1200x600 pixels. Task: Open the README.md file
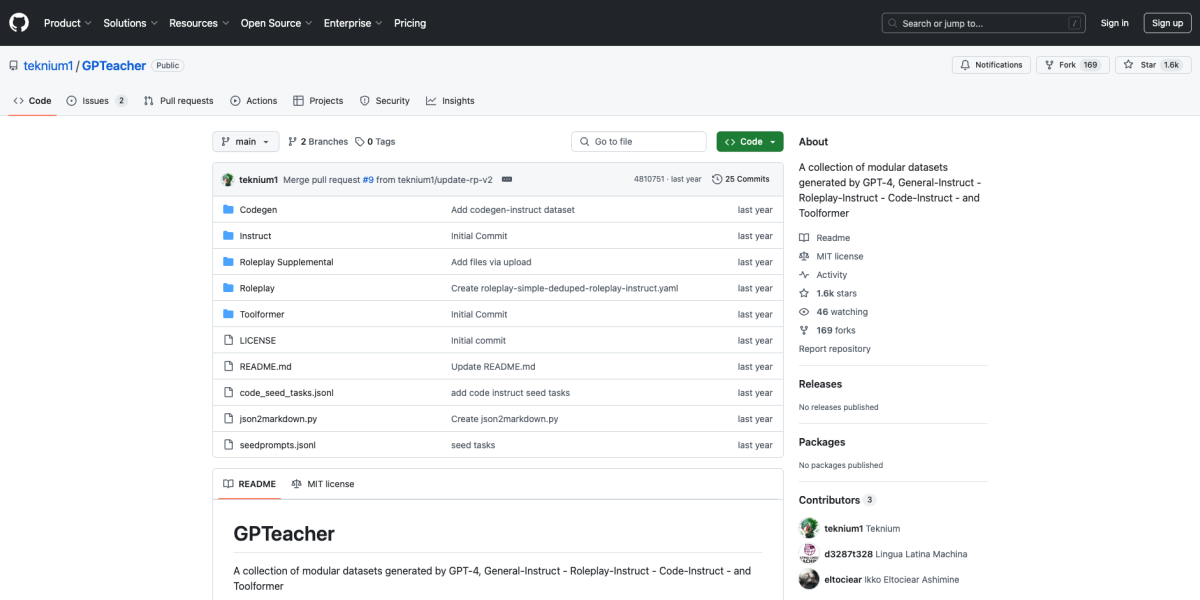click(x=265, y=367)
